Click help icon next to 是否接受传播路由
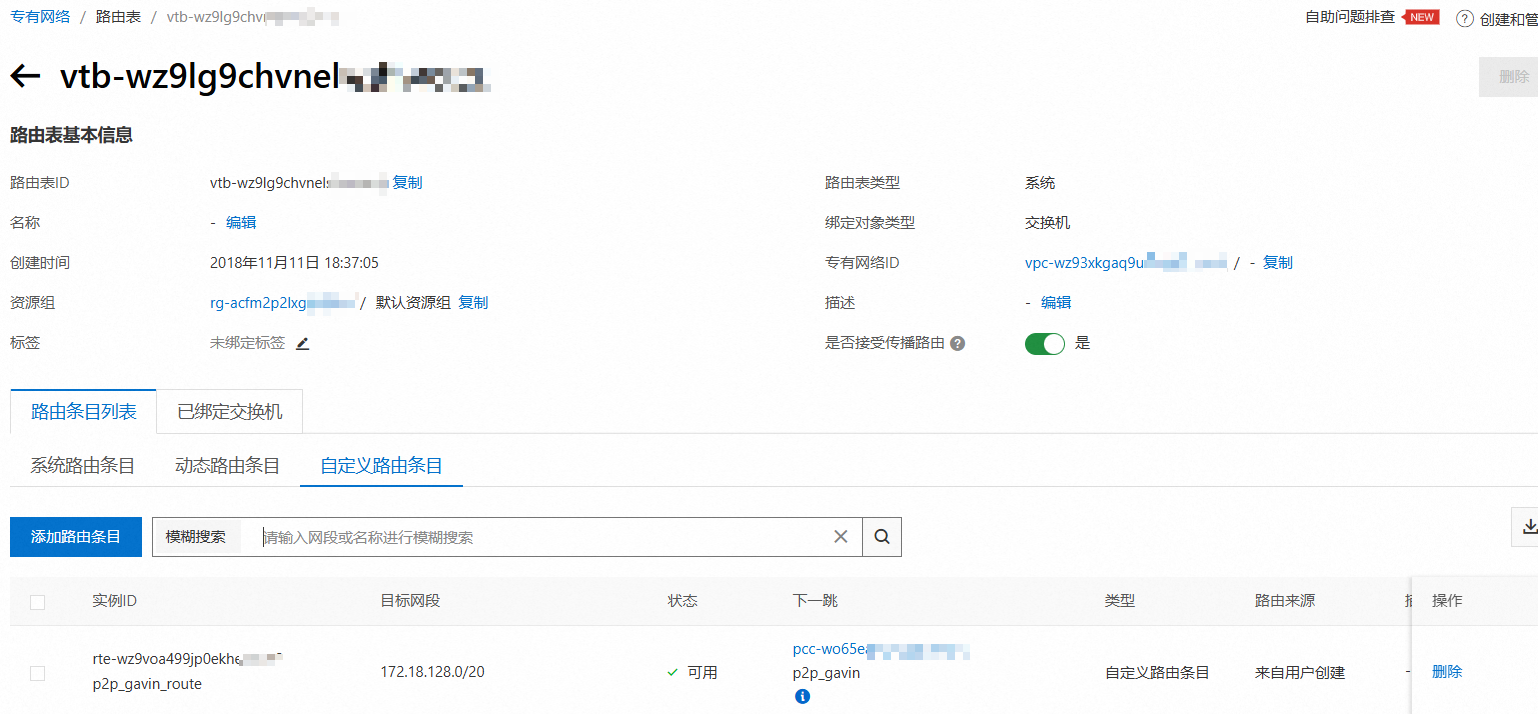Image resolution: width=1538 pixels, height=714 pixels. tap(957, 343)
